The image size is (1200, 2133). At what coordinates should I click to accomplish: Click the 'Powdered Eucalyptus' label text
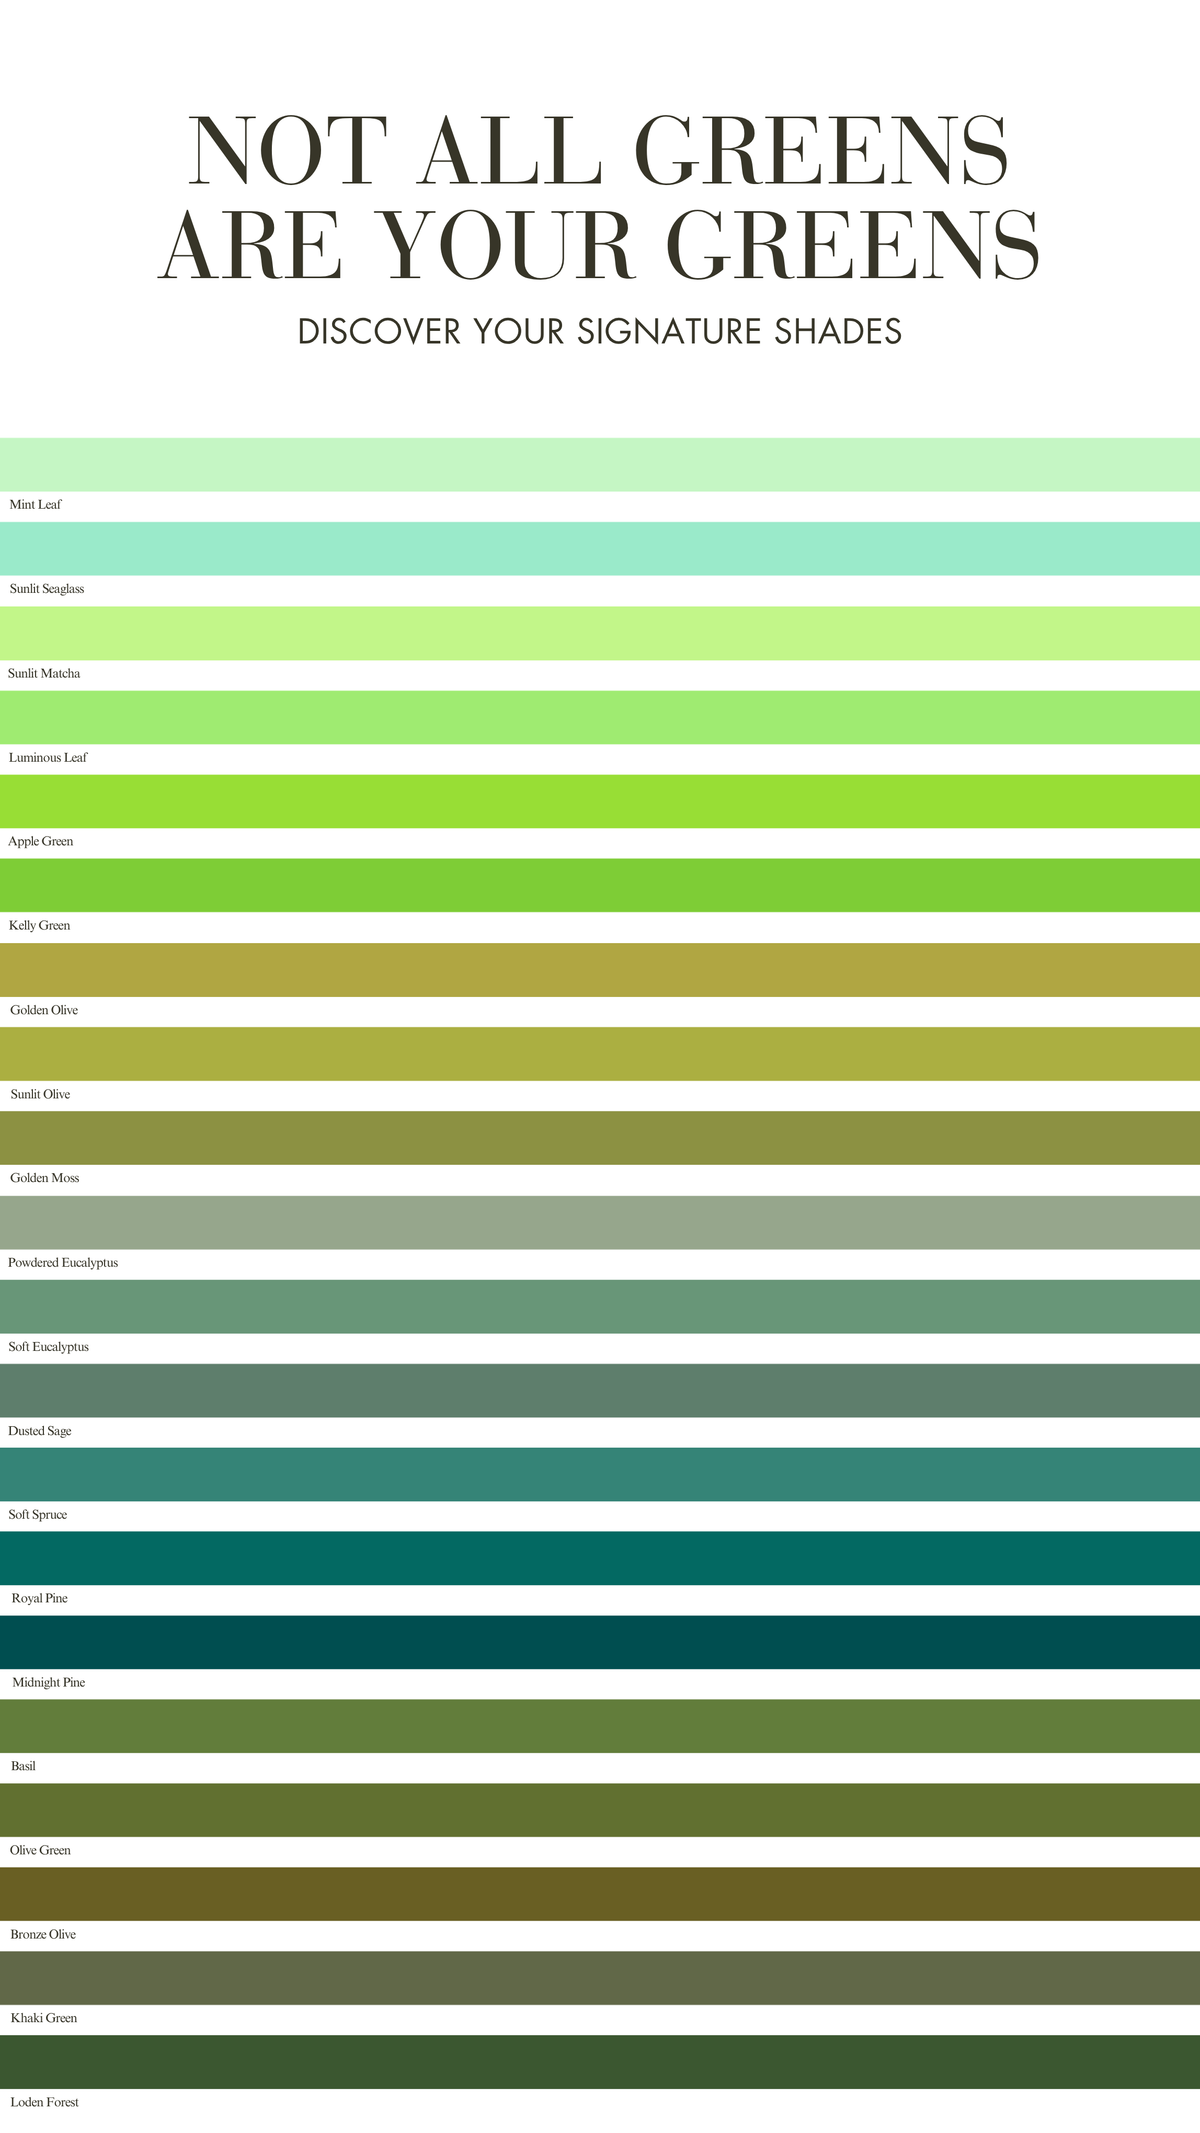(x=63, y=1263)
